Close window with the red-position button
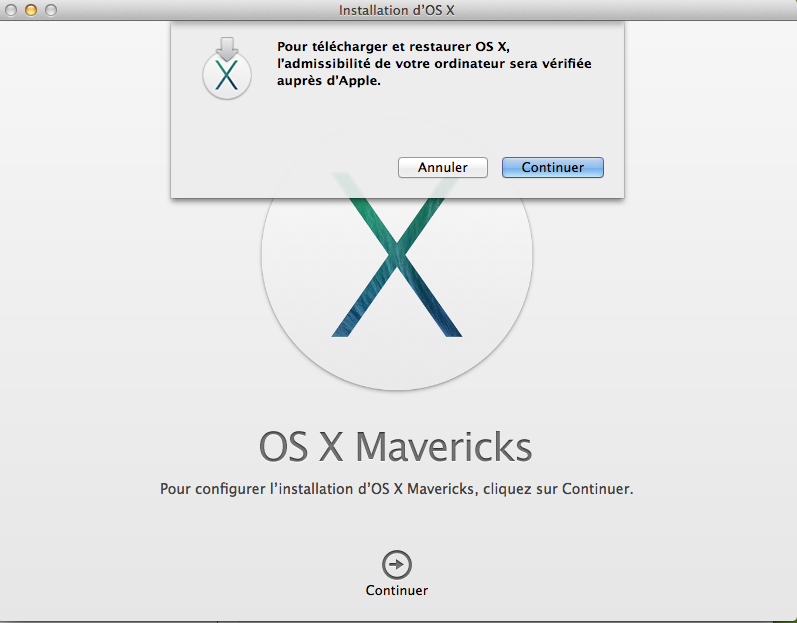The width and height of the screenshot is (797, 623). click(x=11, y=10)
